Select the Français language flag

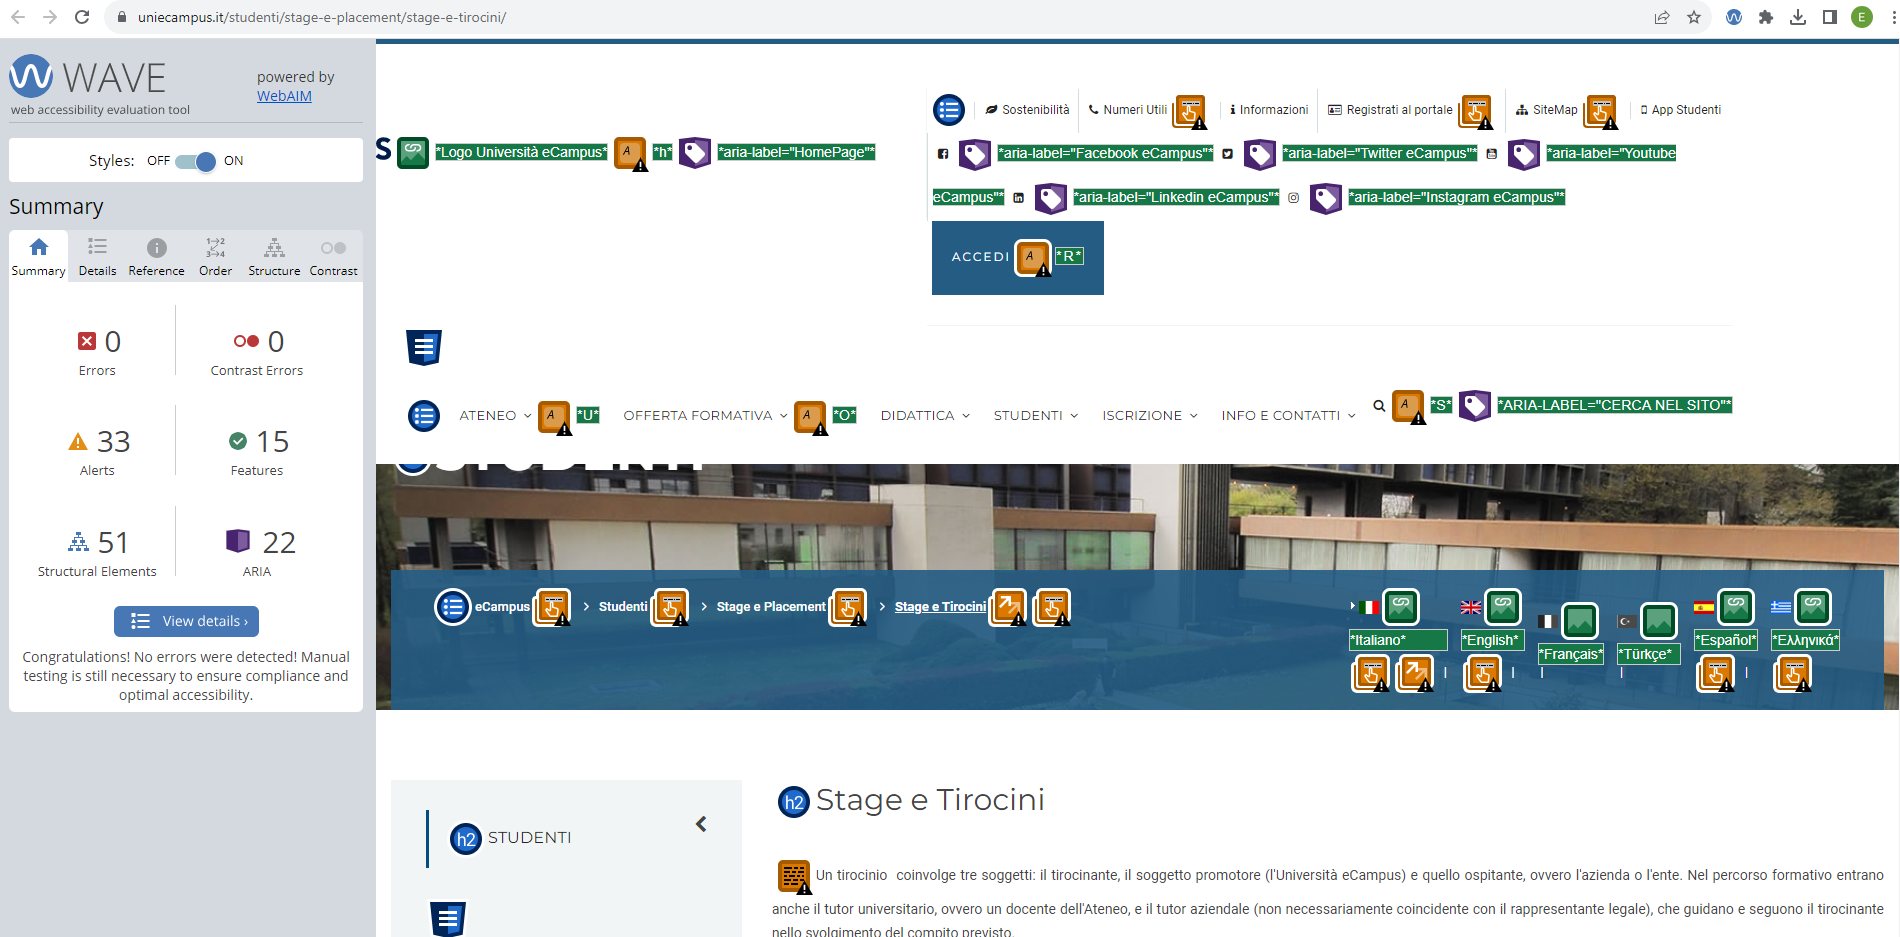point(1546,621)
